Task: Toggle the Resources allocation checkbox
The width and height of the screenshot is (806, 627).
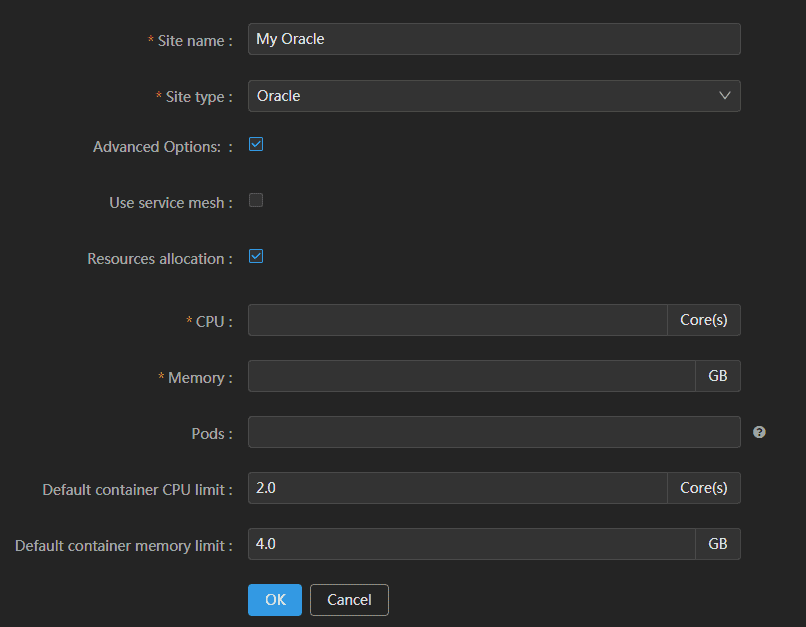Action: pyautogui.click(x=256, y=256)
